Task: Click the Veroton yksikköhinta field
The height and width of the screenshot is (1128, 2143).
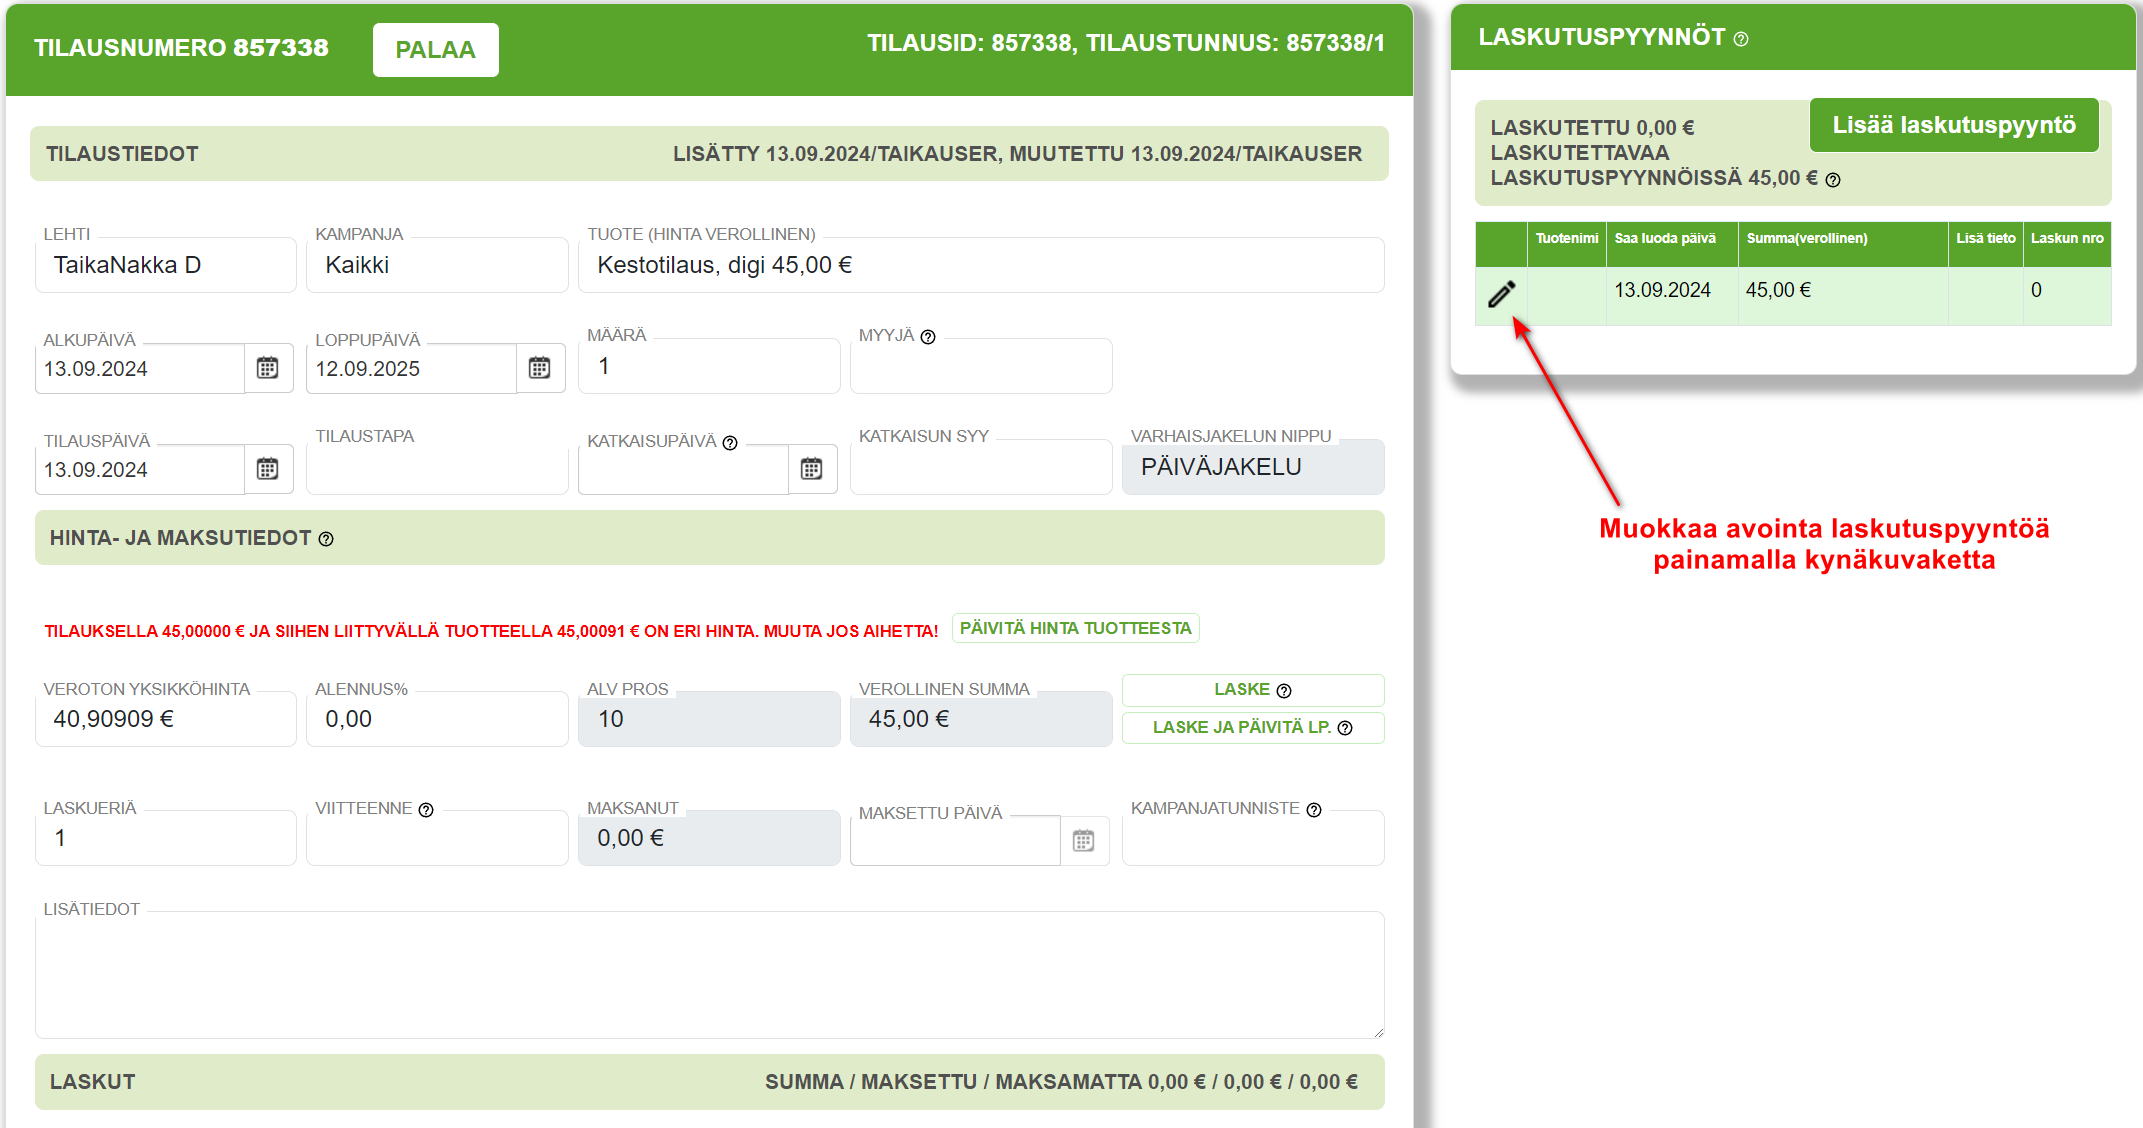Action: (166, 719)
